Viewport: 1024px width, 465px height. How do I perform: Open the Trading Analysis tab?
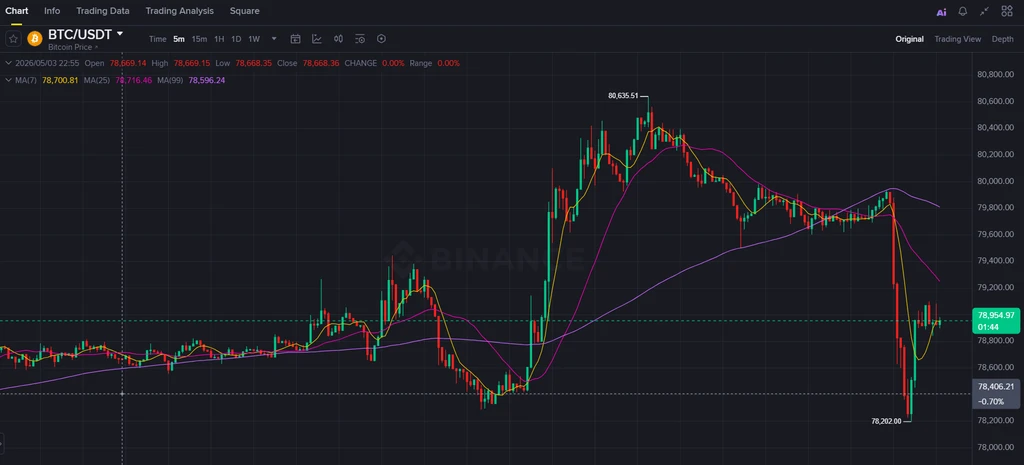(180, 11)
